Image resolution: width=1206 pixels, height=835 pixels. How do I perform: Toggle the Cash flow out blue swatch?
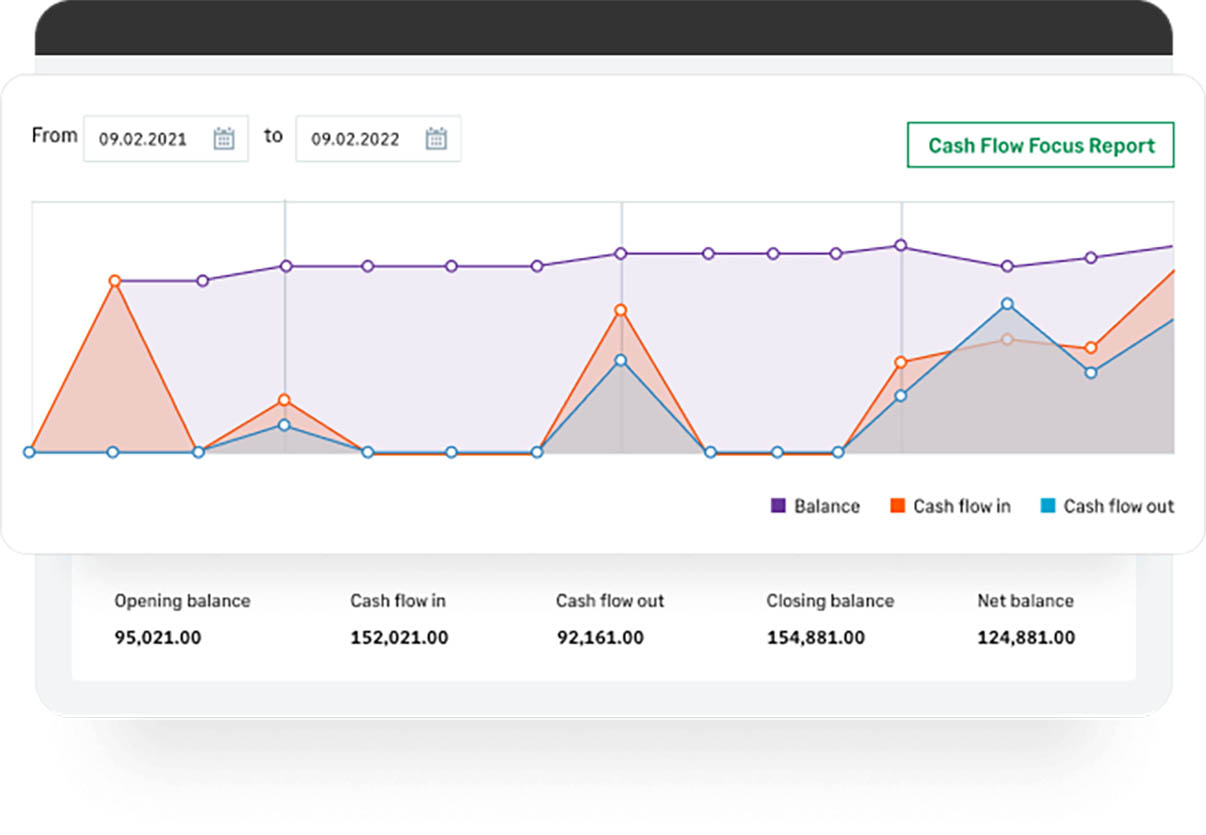click(1047, 506)
